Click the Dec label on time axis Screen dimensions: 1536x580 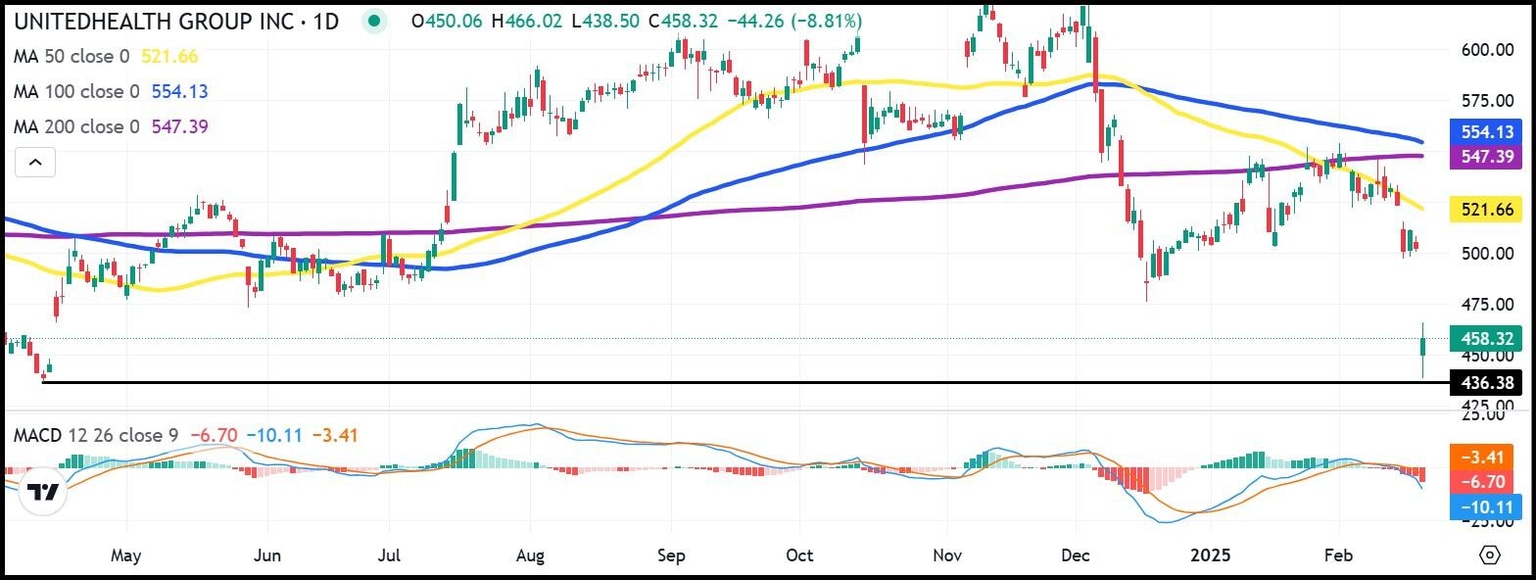click(x=1075, y=554)
